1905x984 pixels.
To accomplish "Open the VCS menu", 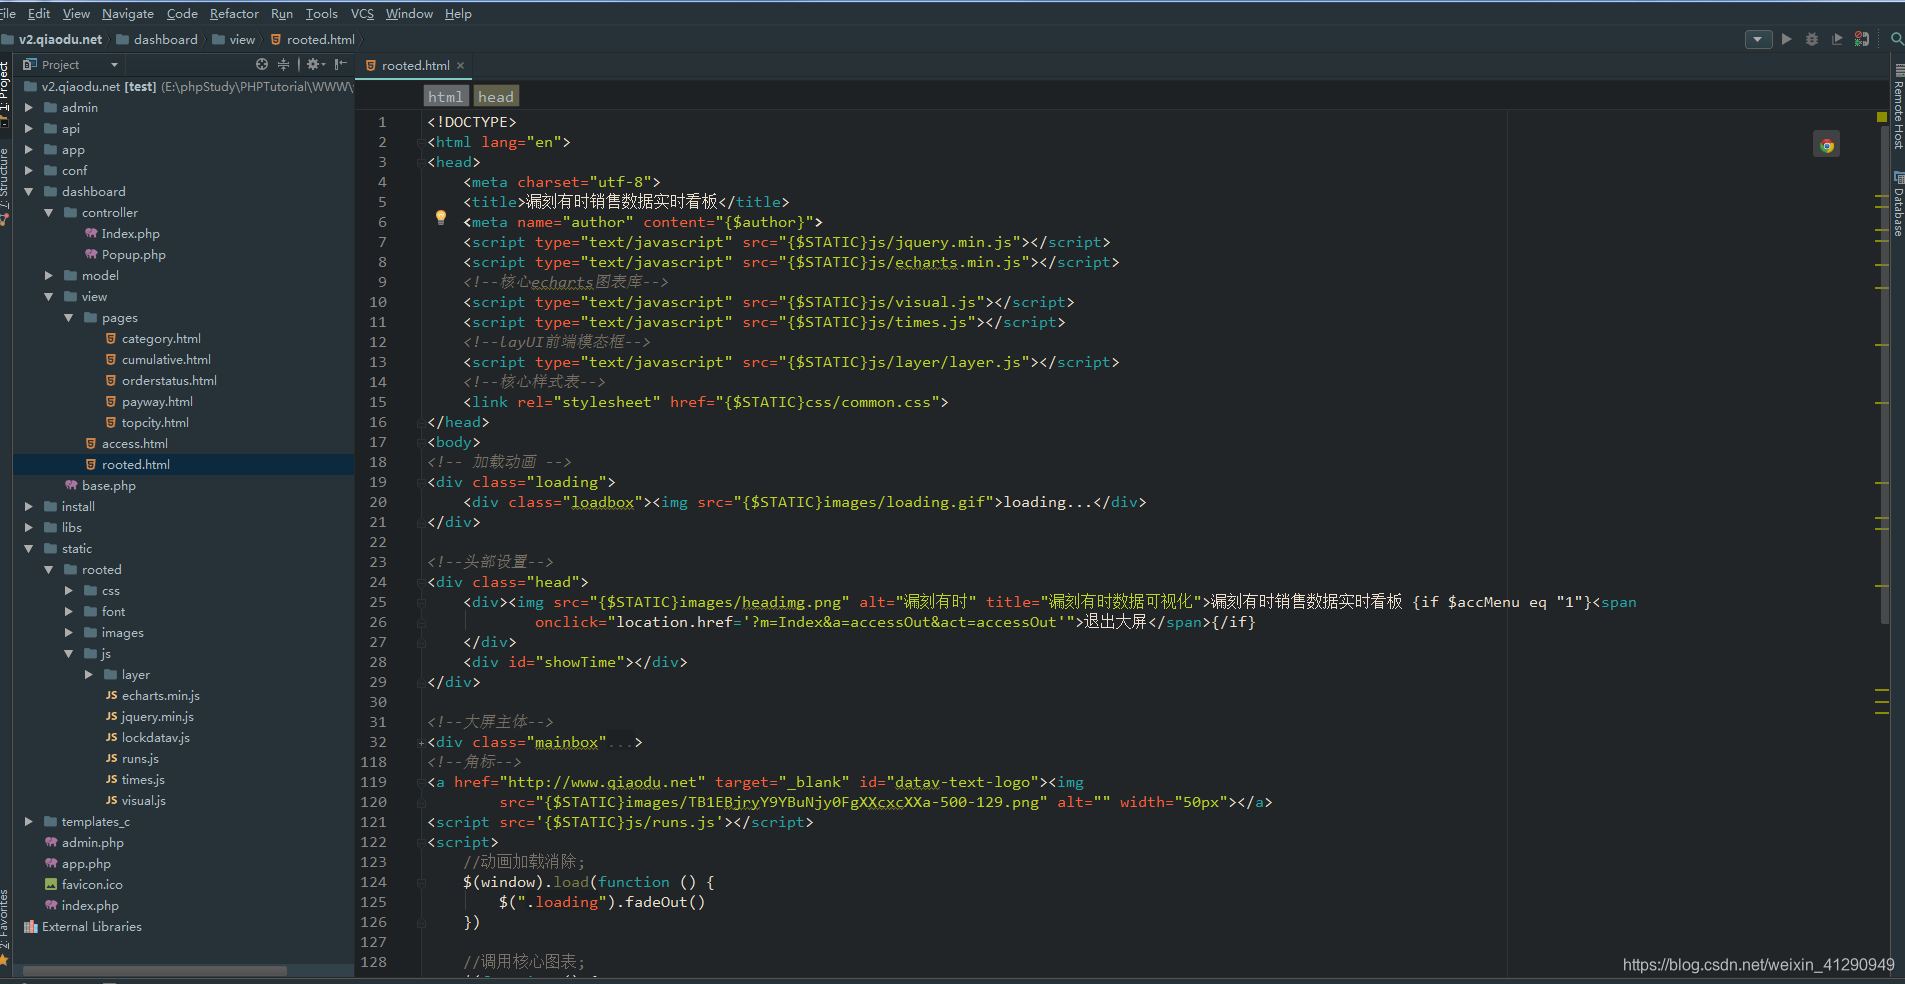I will point(362,13).
